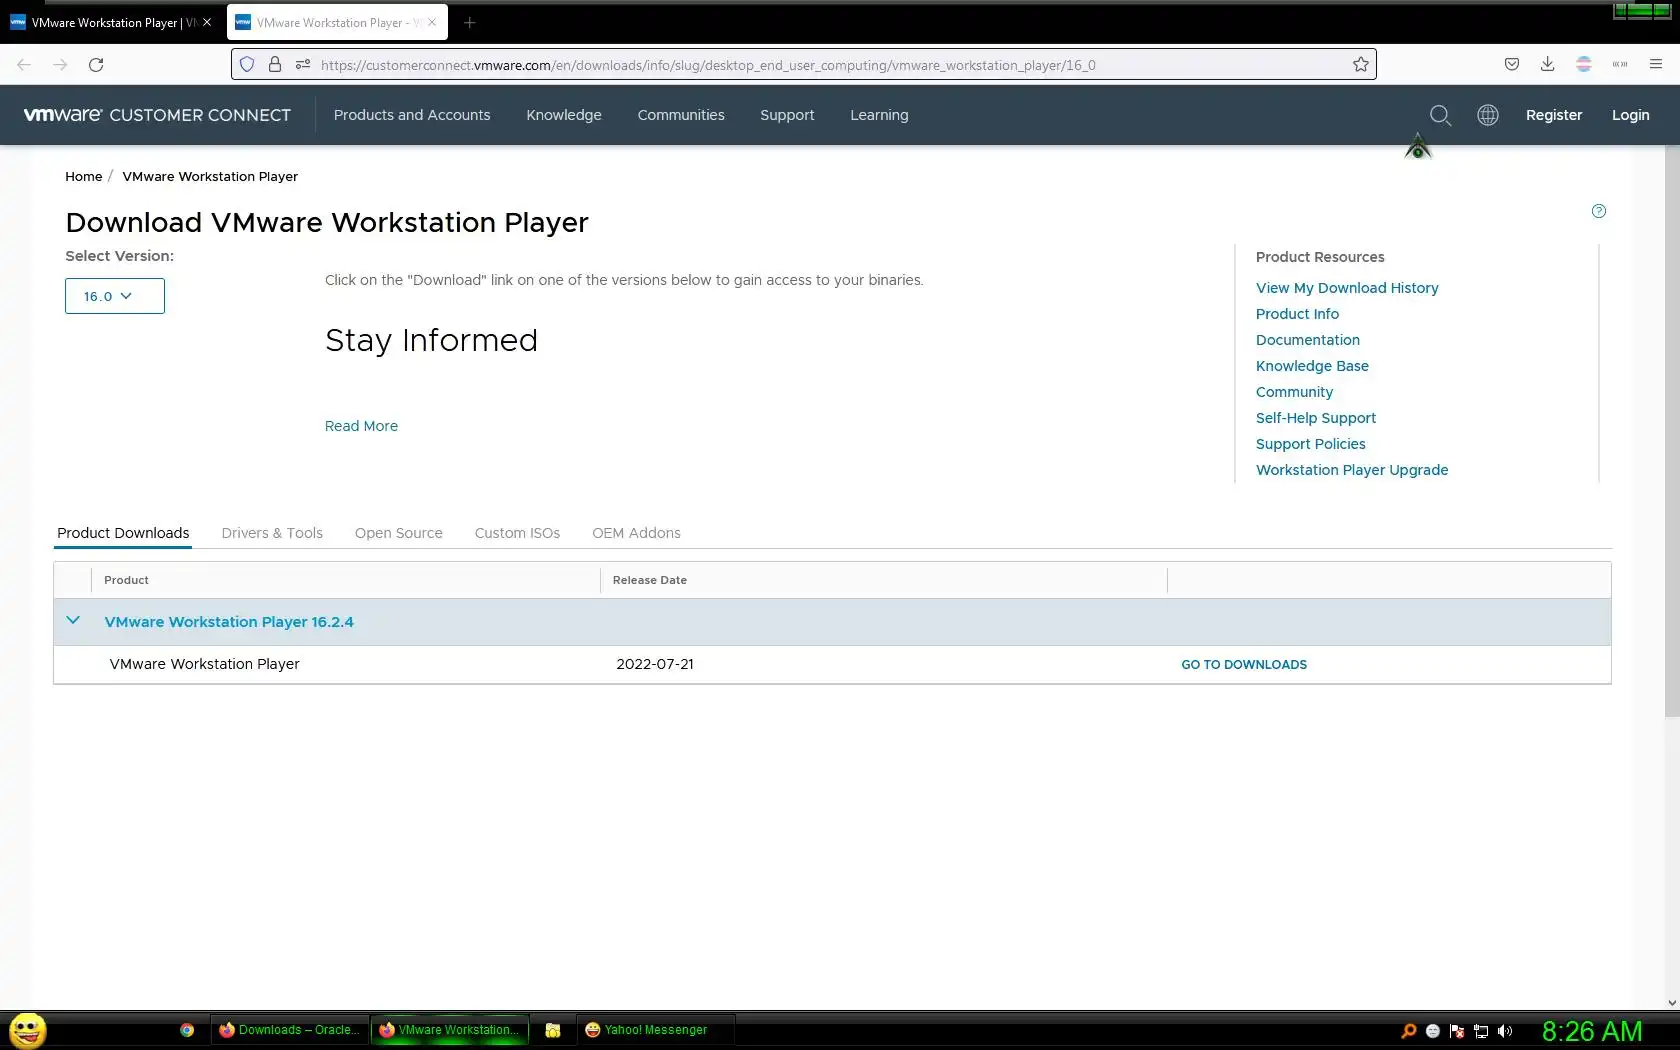Screen dimensions: 1680x1050
Task: Click the browser back arrow
Action: pyautogui.click(x=24, y=65)
